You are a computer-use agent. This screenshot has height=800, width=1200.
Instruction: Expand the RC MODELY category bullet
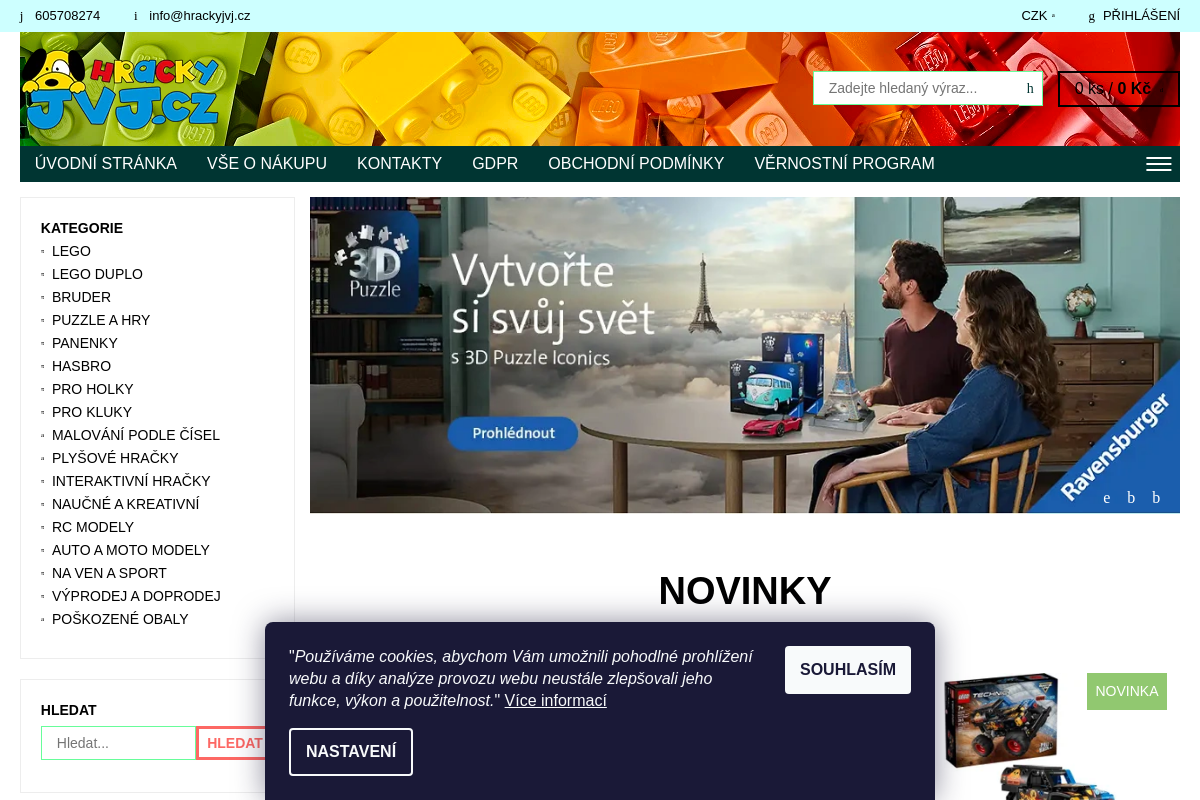pyautogui.click(x=43, y=528)
